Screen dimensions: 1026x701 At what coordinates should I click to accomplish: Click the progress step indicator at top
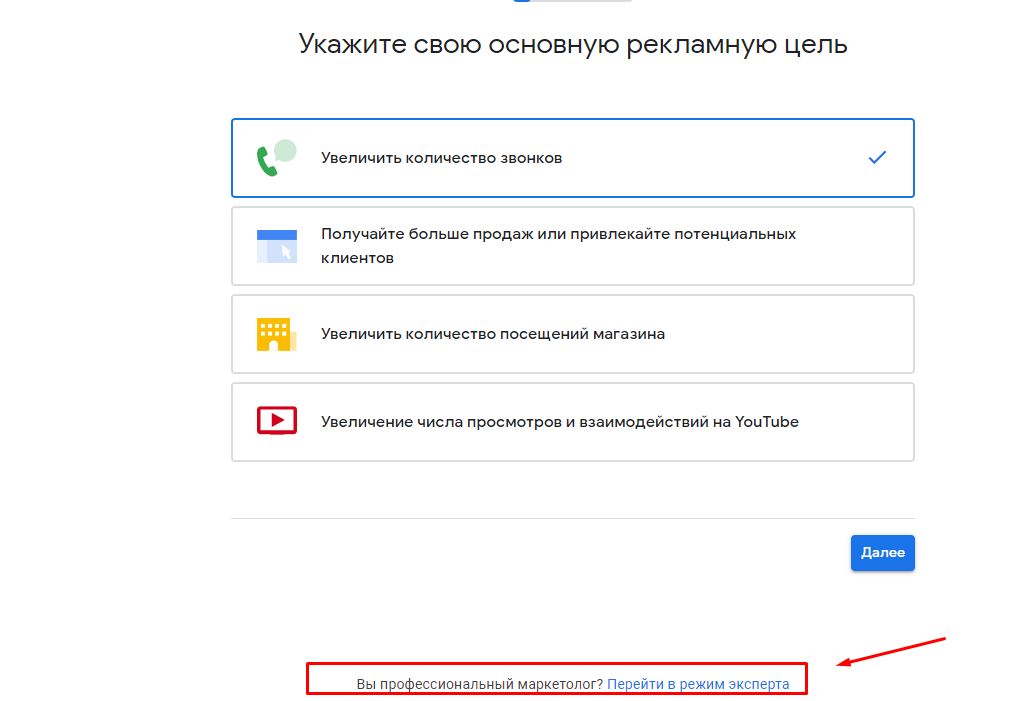(571, 1)
